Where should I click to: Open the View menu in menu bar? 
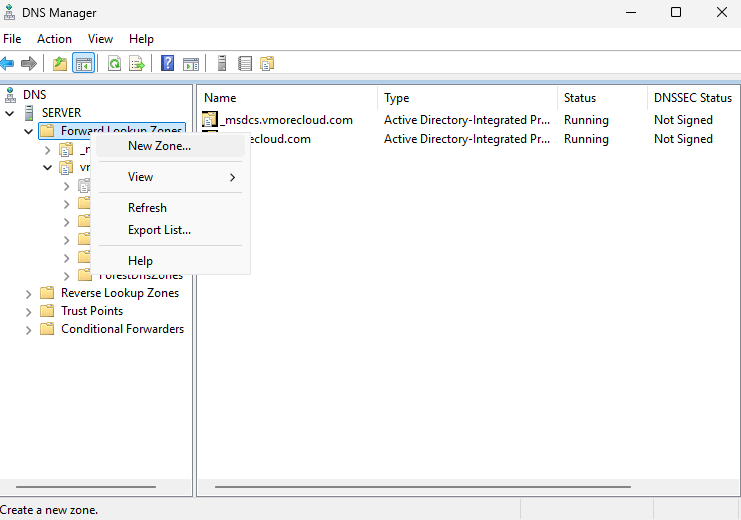[100, 39]
